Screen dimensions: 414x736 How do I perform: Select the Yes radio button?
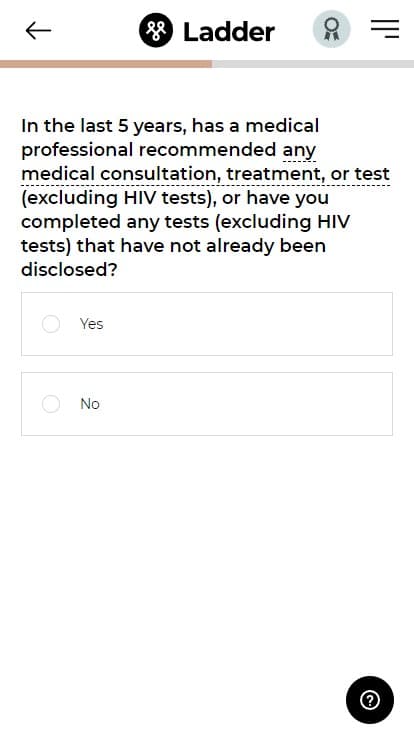51,324
